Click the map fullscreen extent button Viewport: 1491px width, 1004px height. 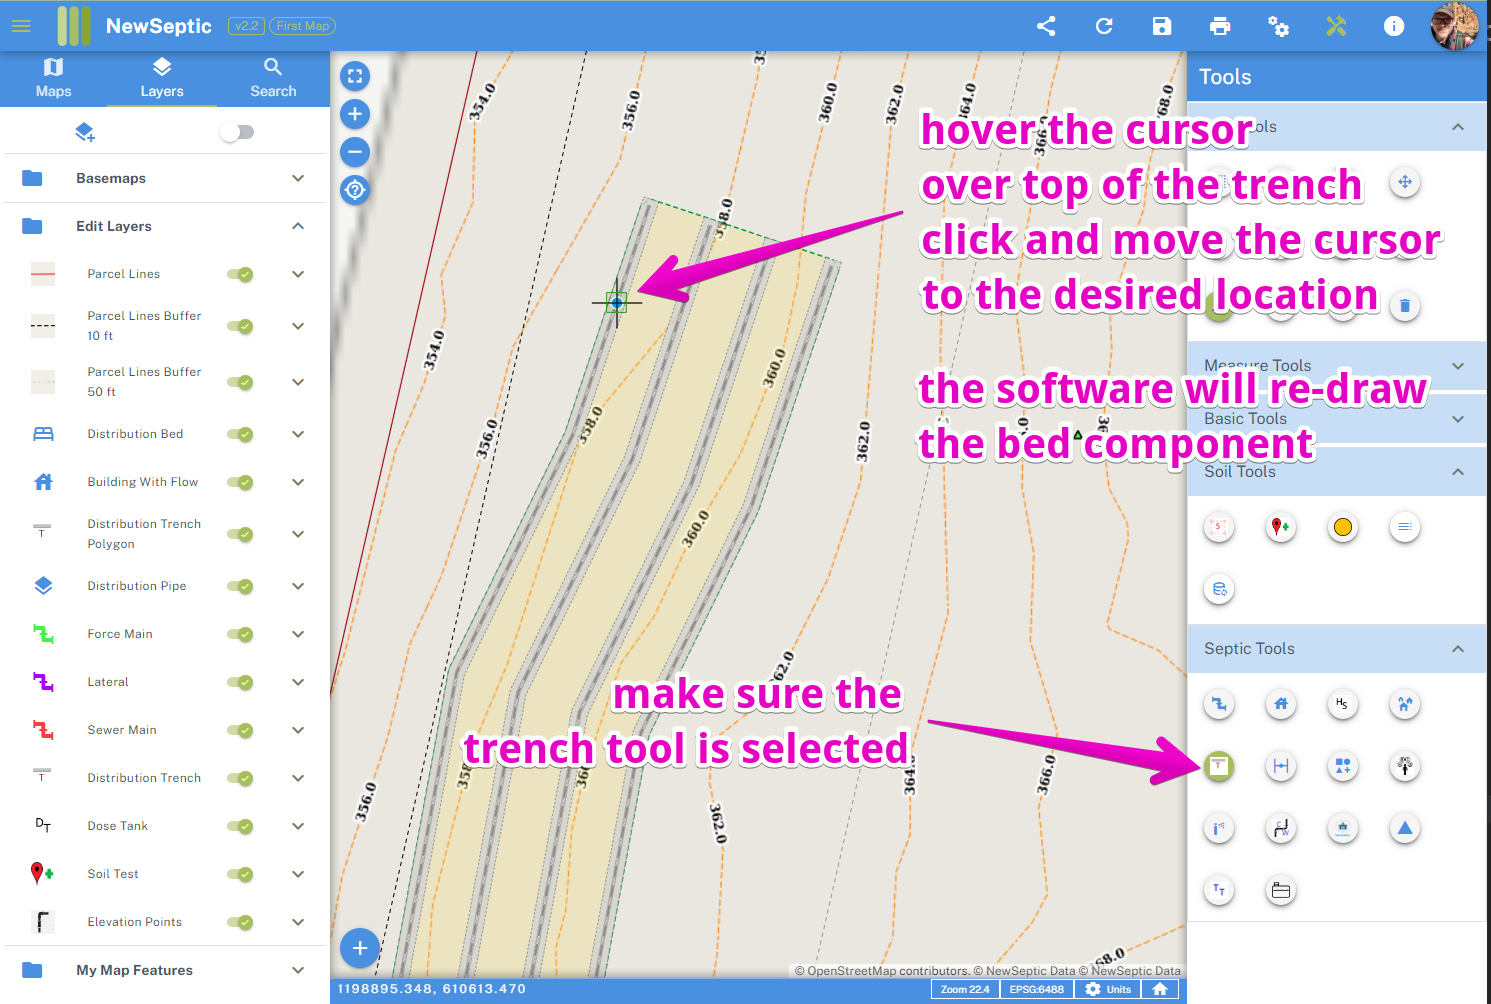coord(355,76)
